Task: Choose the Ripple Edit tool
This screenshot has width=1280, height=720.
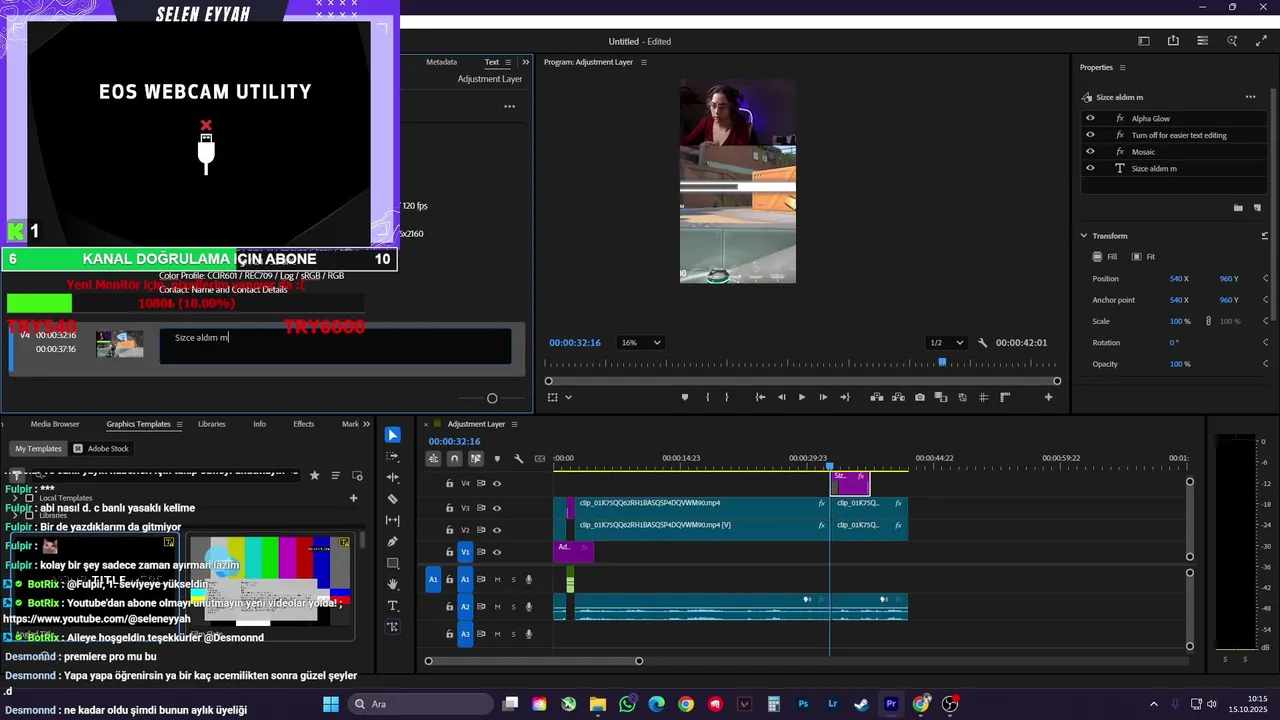Action: [x=393, y=478]
